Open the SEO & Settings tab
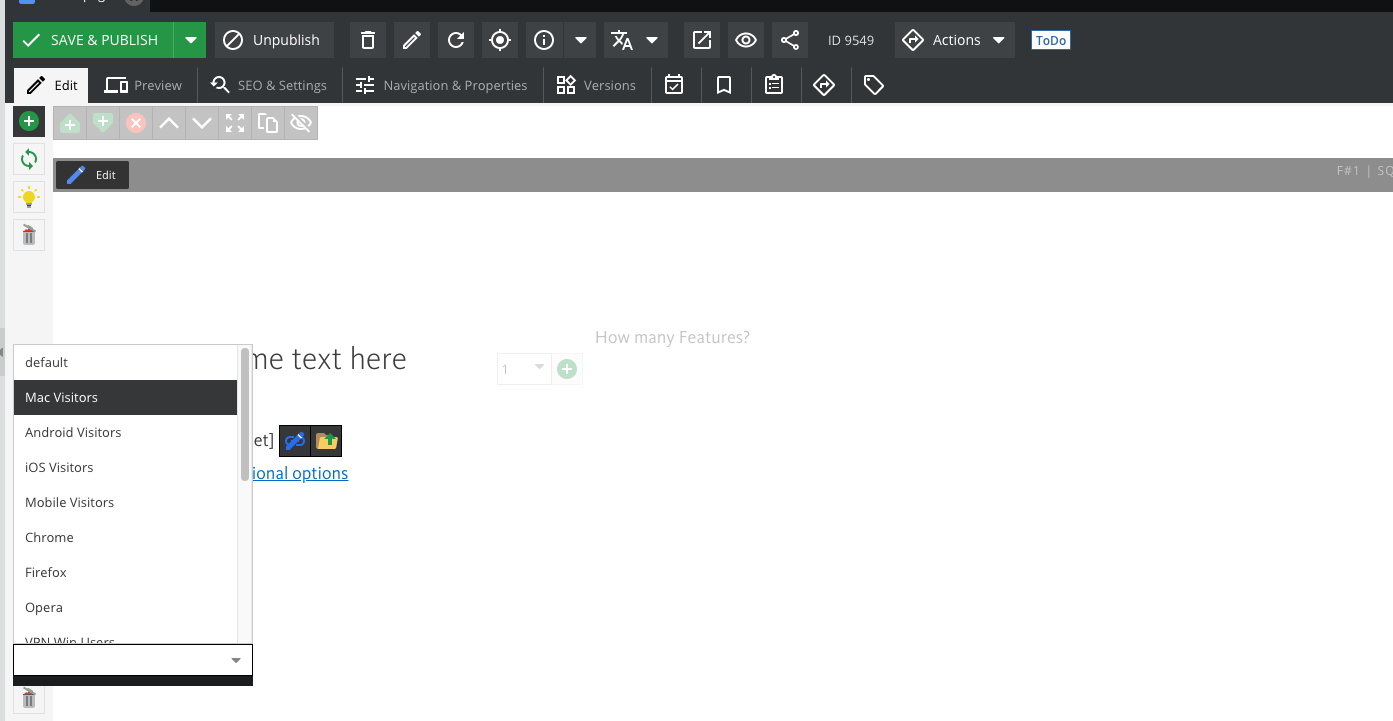 (269, 85)
